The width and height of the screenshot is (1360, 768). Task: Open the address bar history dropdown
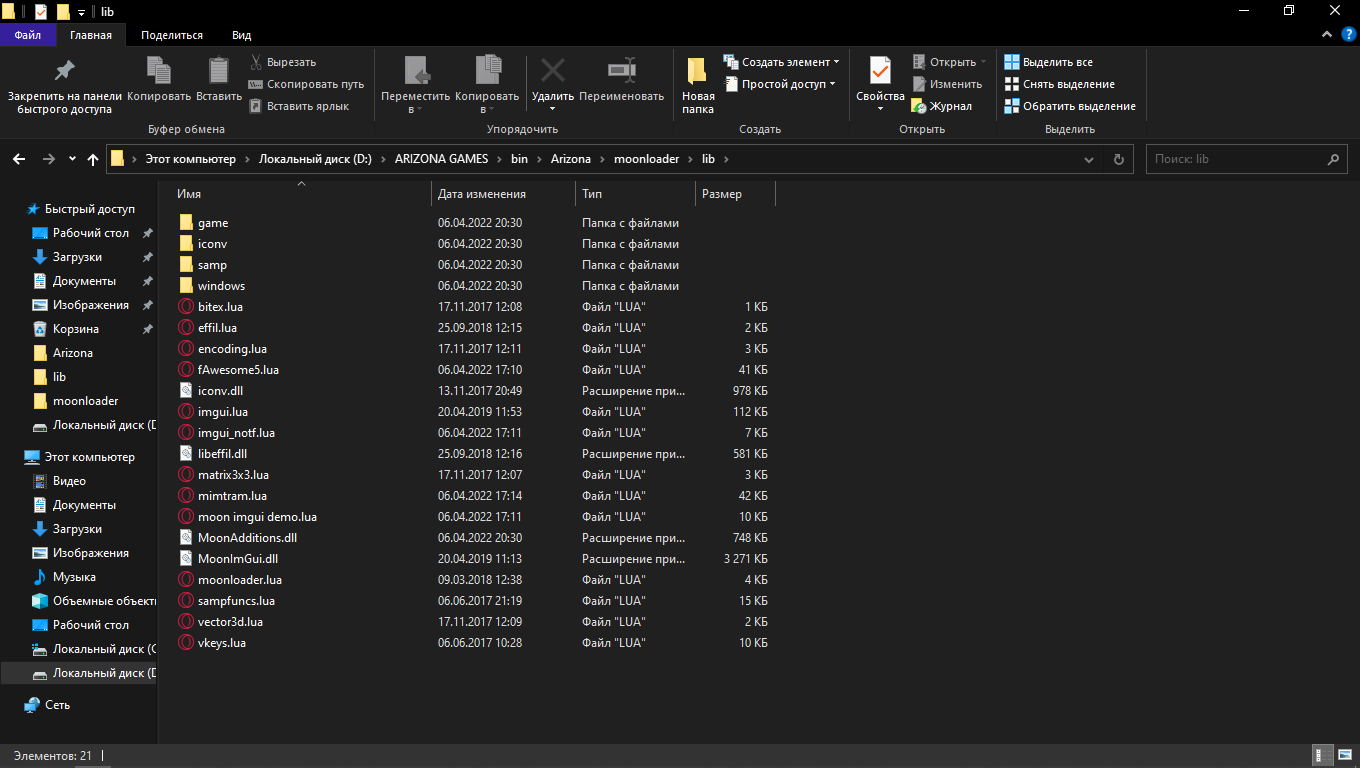pos(1089,159)
